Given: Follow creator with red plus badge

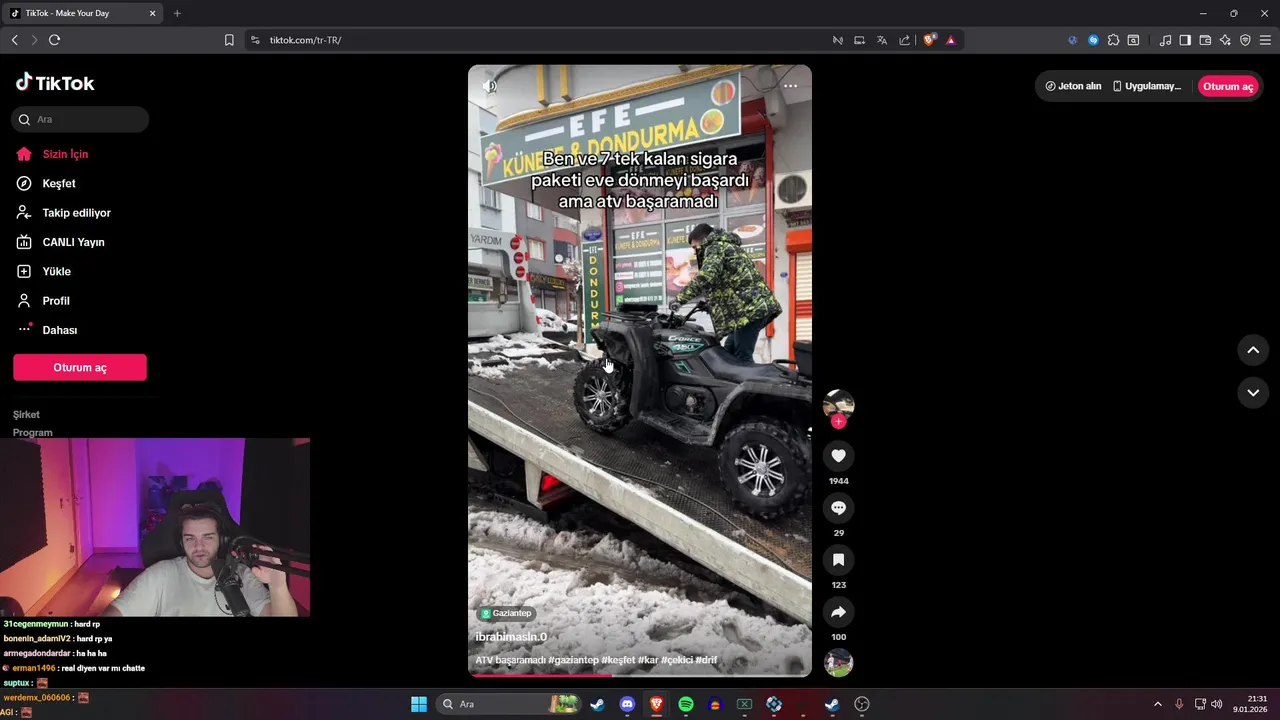Looking at the screenshot, I should coord(838,422).
